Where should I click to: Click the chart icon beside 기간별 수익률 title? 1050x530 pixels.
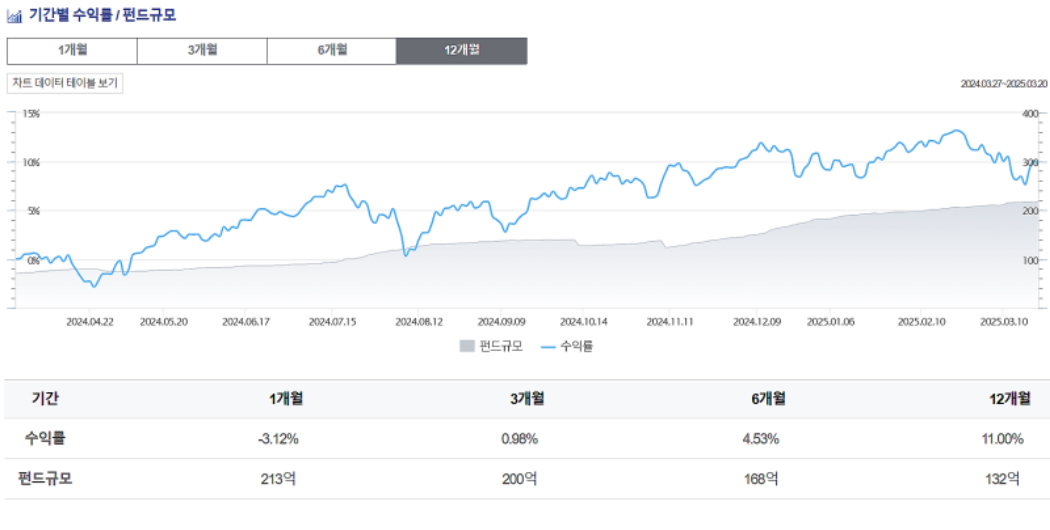(x=15, y=15)
